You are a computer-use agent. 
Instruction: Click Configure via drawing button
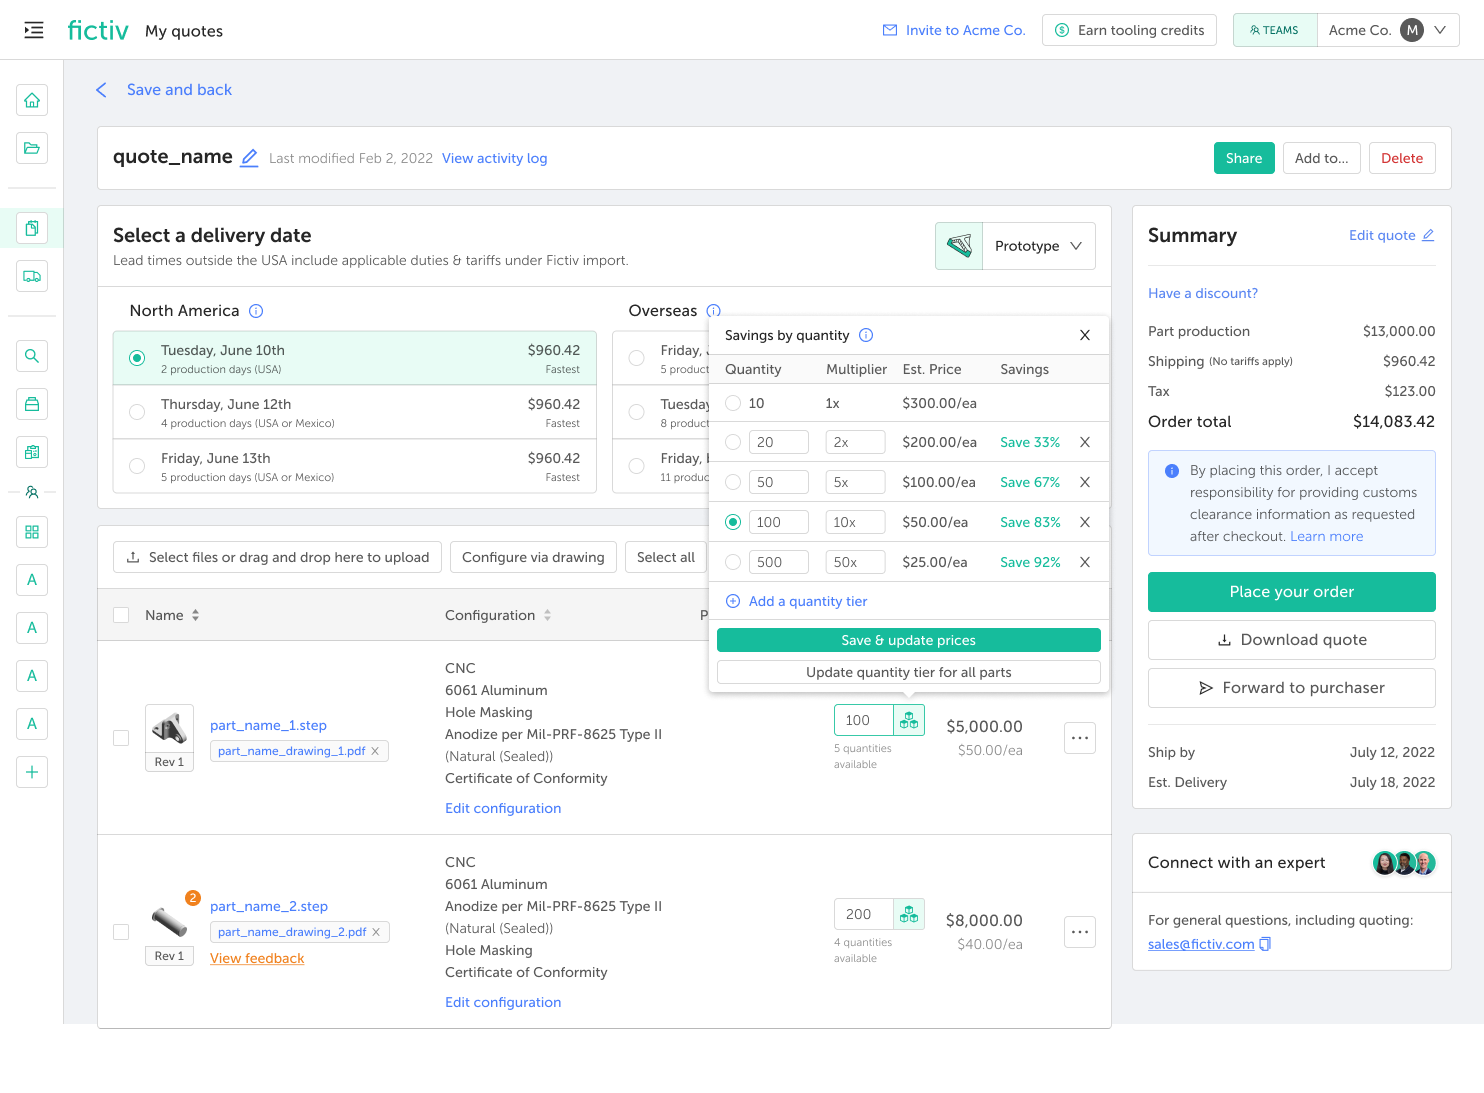(533, 557)
